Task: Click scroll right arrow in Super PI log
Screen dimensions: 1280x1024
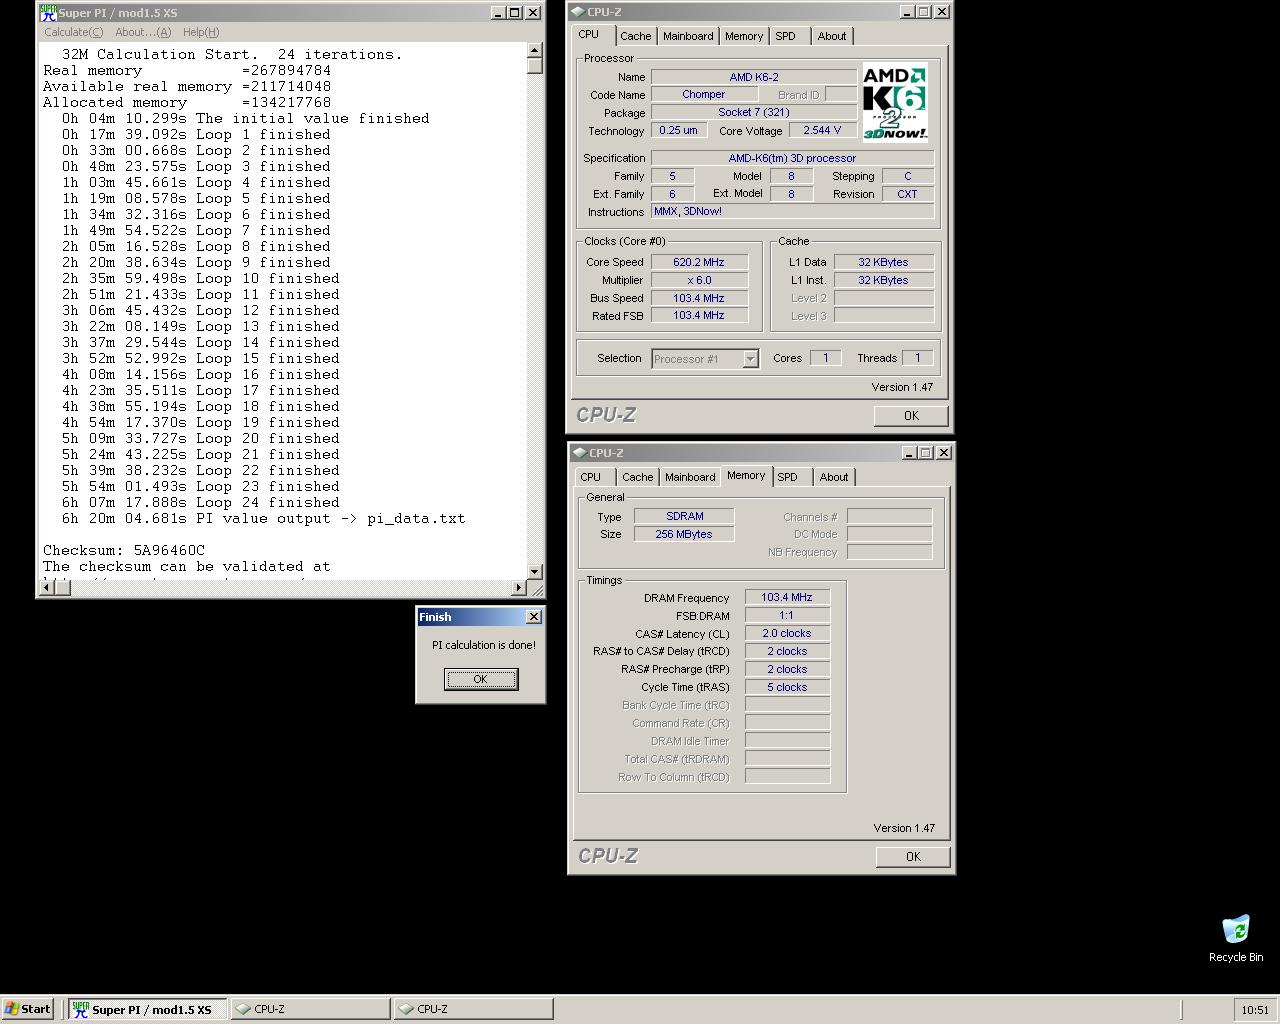Action: 519,588
